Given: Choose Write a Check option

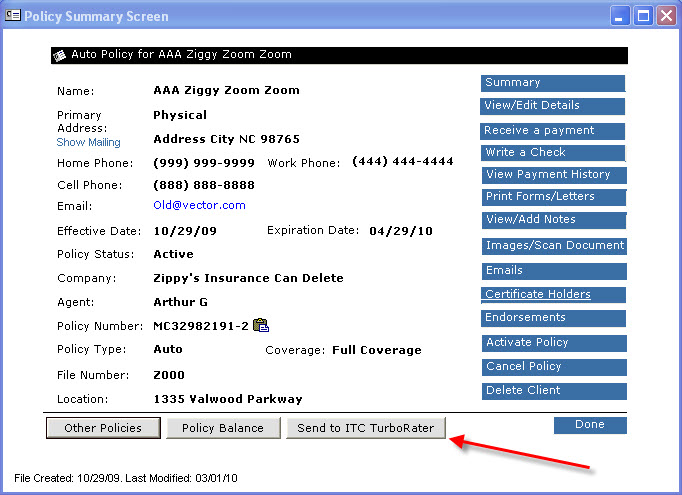Looking at the screenshot, I should [x=552, y=153].
